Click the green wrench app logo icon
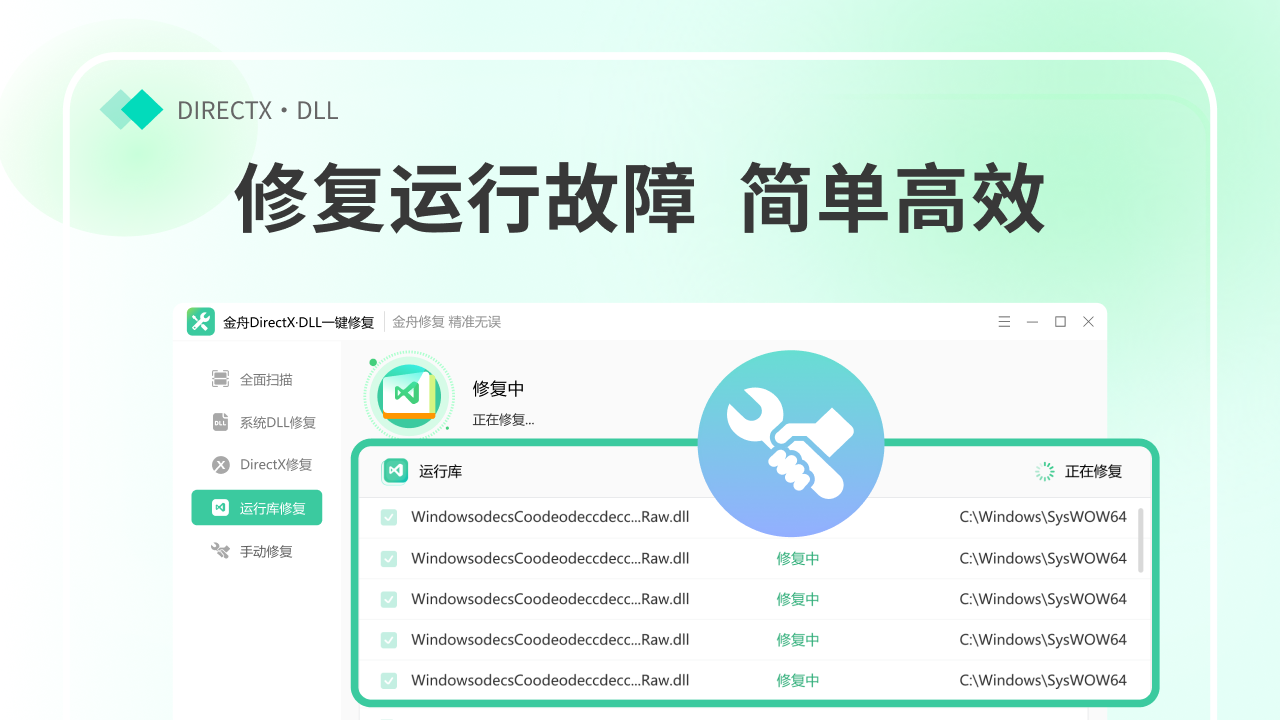 click(x=201, y=322)
